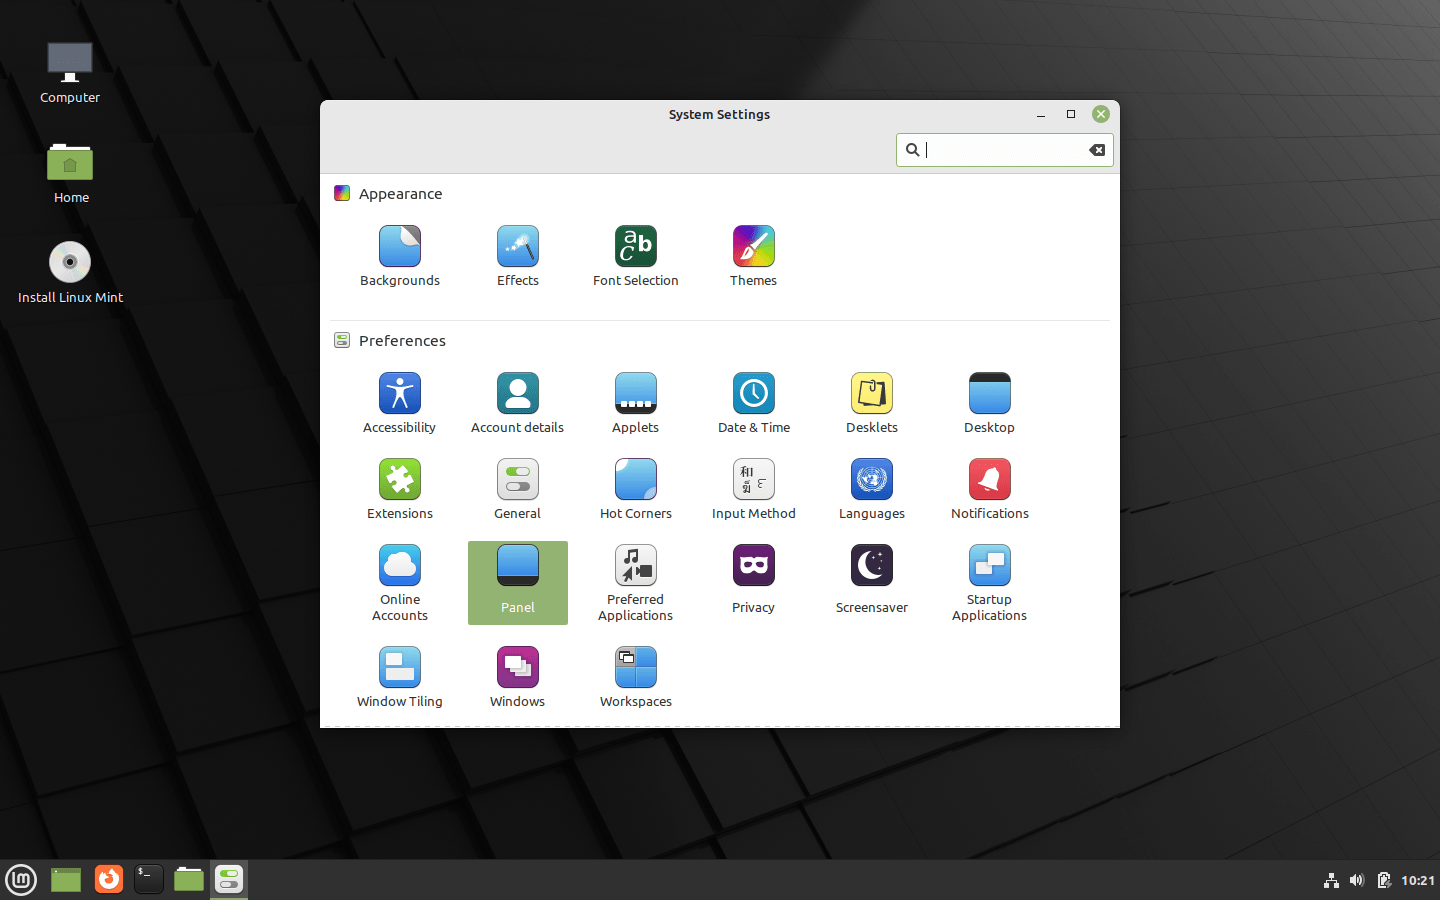The image size is (1440, 900).
Task: Launch Terminal from the taskbar
Action: (x=149, y=880)
